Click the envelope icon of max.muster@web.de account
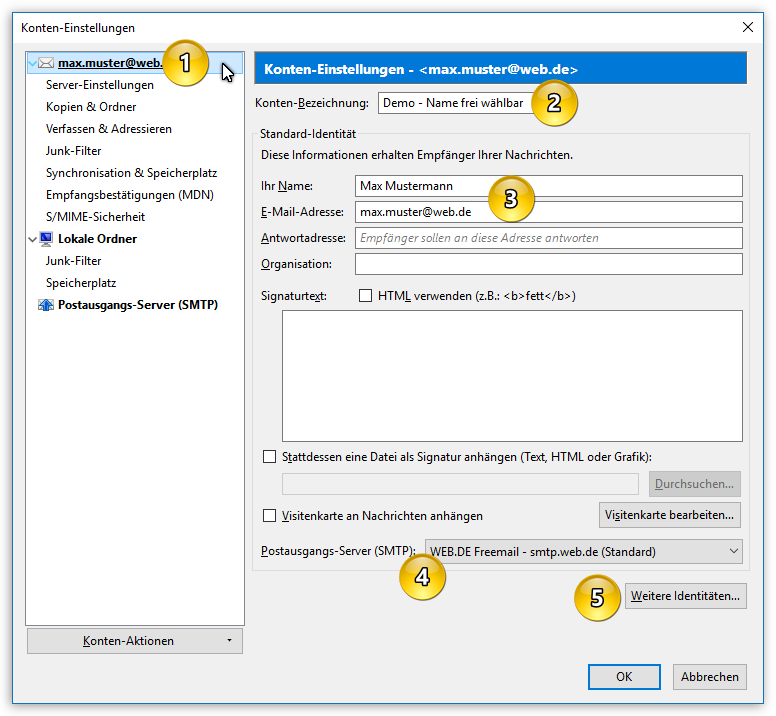This screenshot has width=776, height=716. (x=46, y=63)
